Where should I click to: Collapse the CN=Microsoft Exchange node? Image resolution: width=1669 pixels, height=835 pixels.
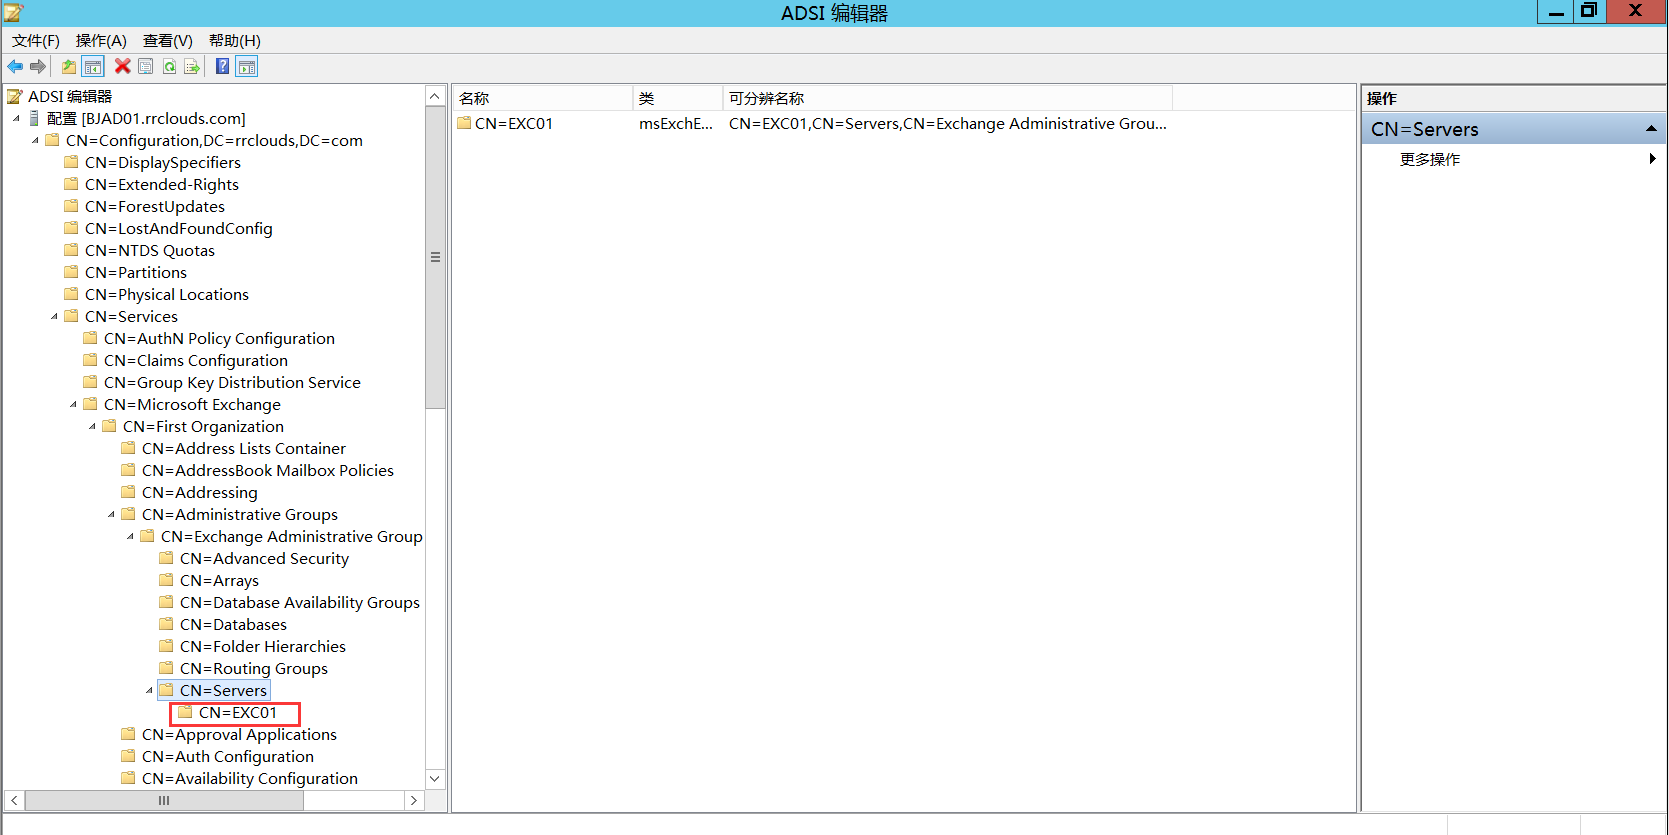coord(73,404)
